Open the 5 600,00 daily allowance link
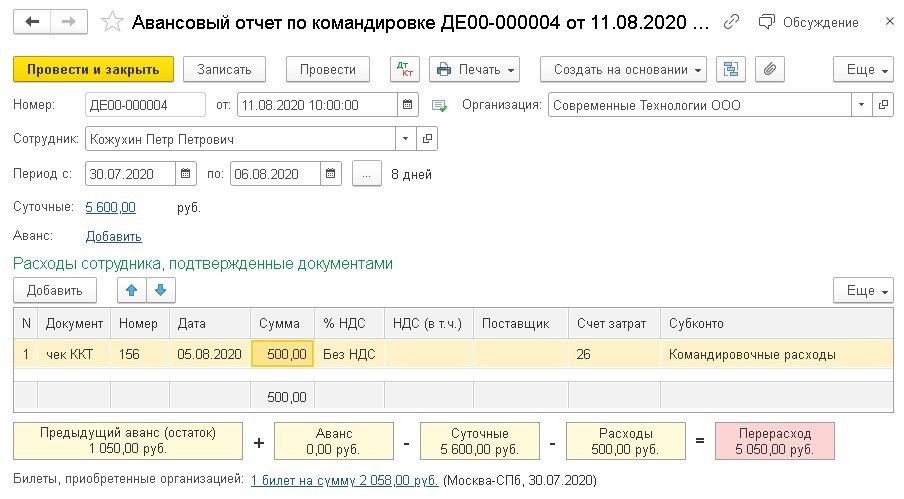Image resolution: width=904 pixels, height=499 pixels. 110,207
